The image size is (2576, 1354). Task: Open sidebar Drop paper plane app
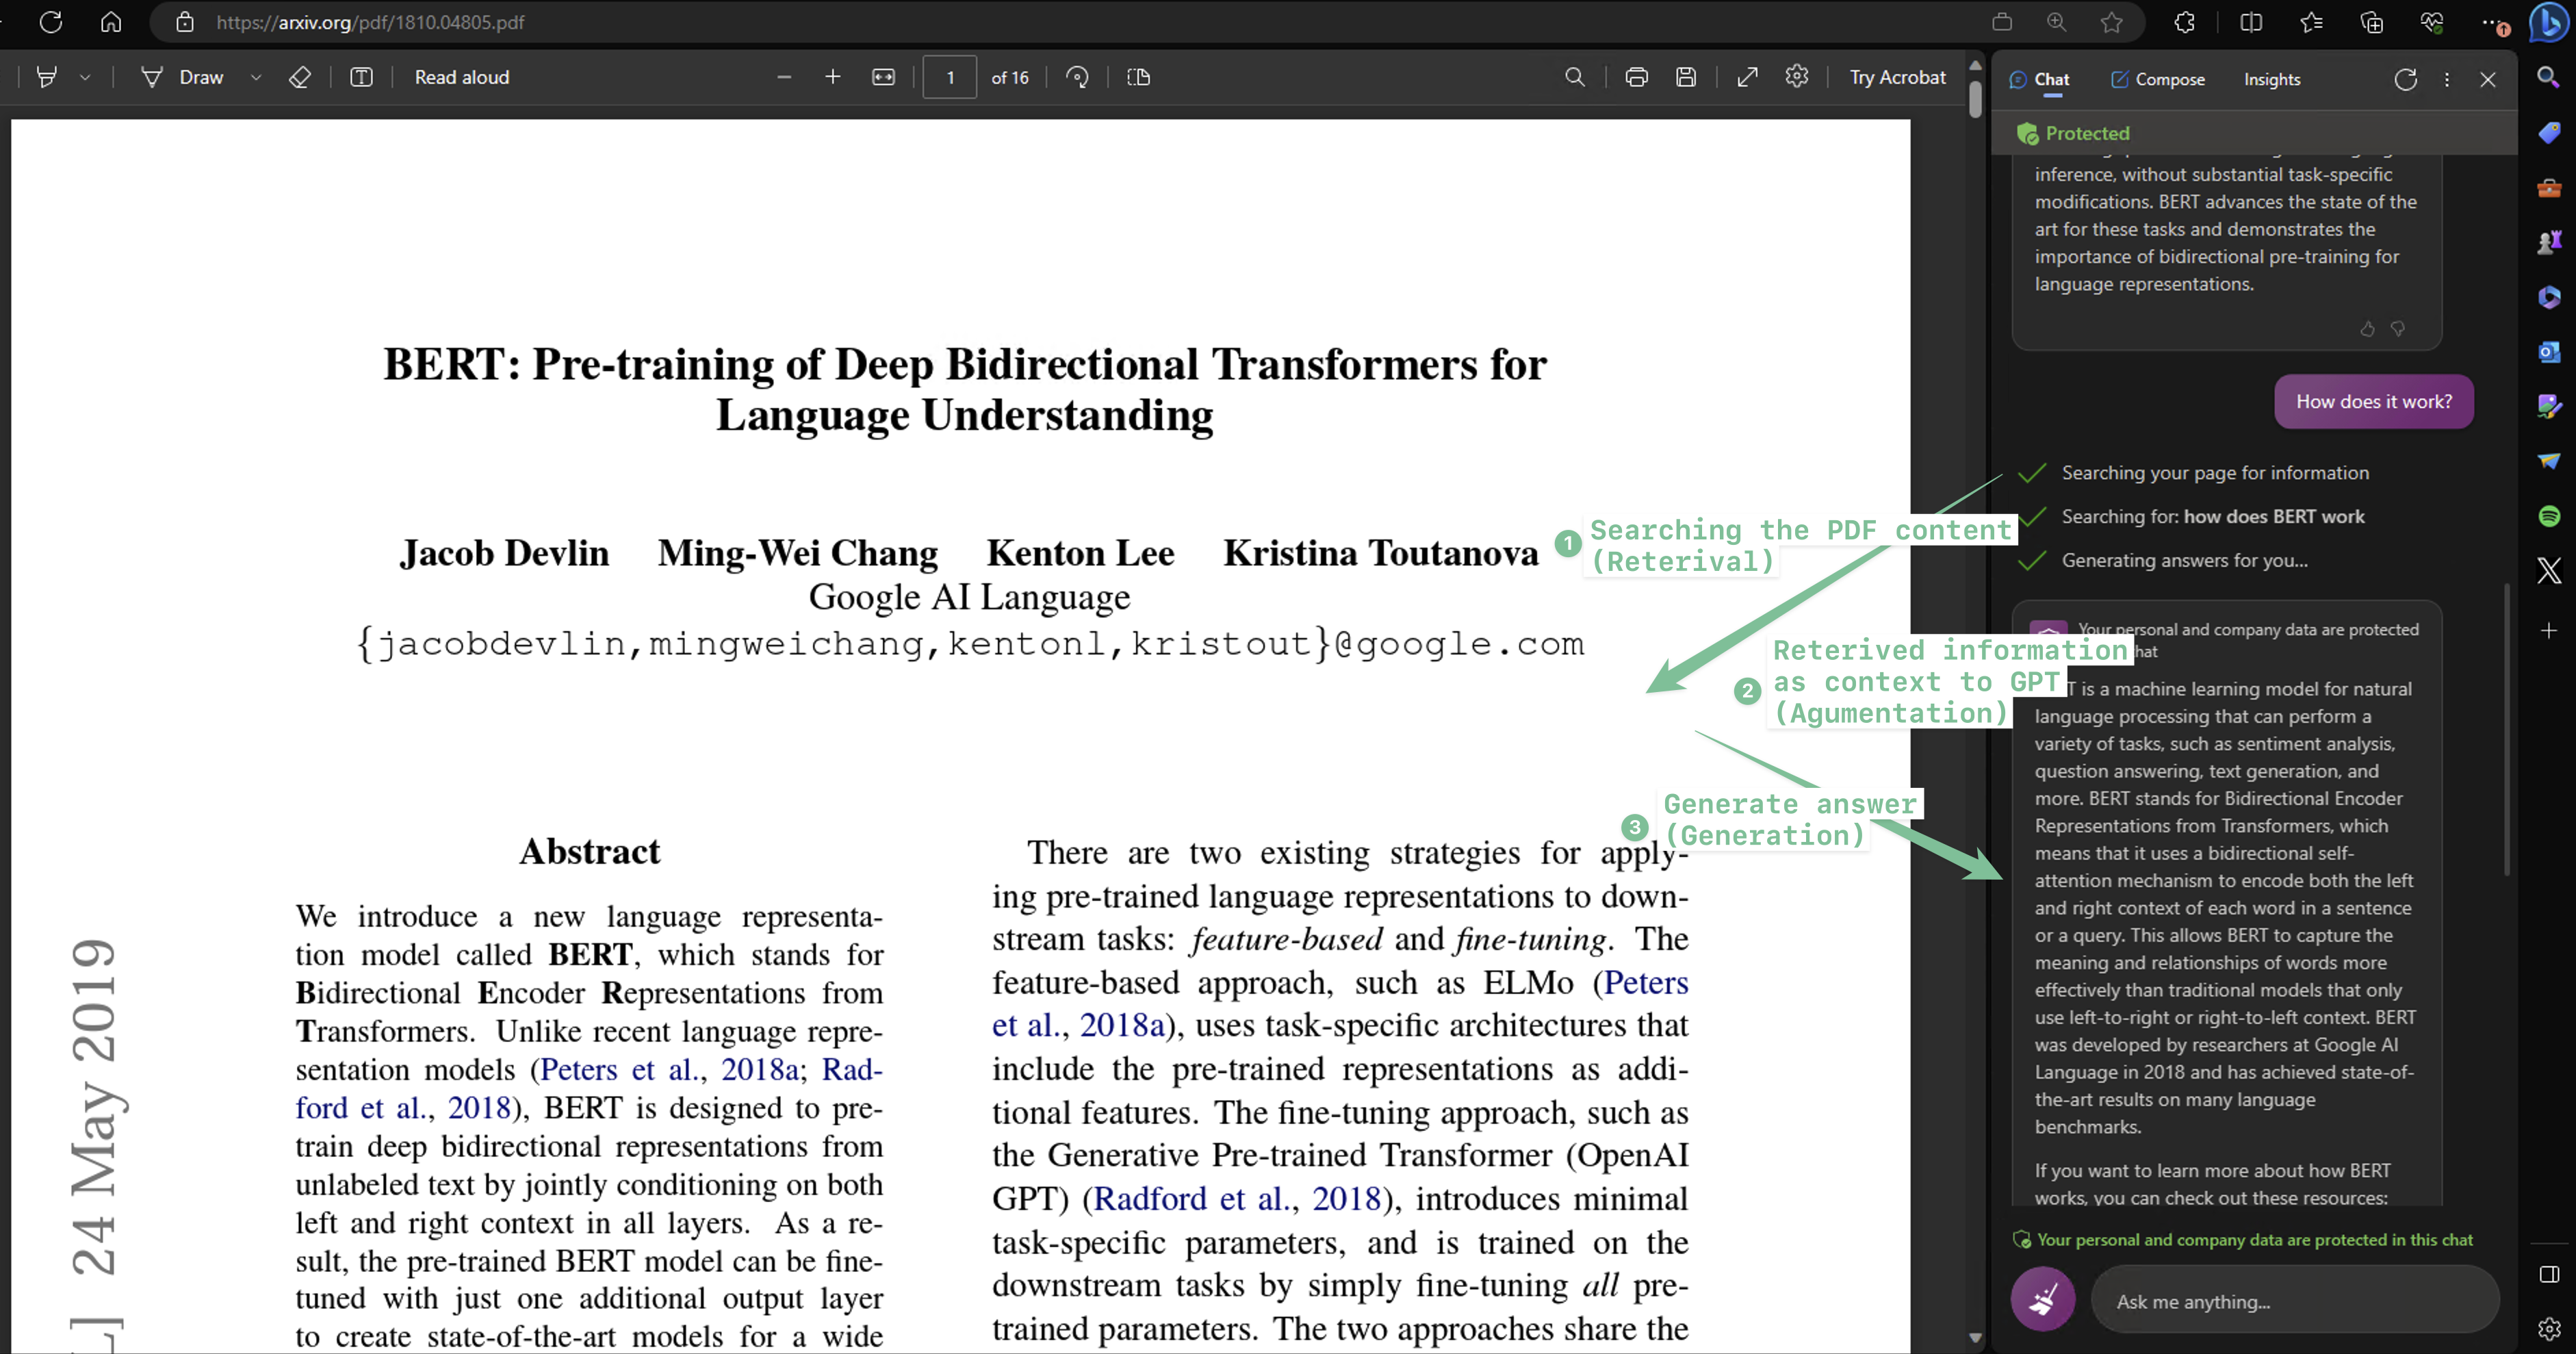2549,460
